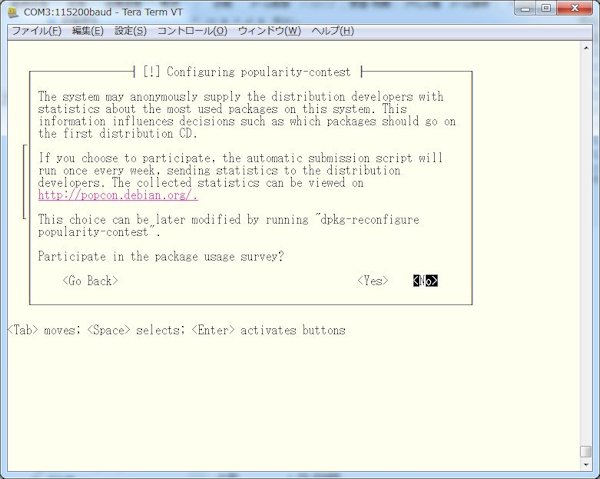Click the scrollbar up arrow
Screen dimensions: 600x479
tap(586, 48)
